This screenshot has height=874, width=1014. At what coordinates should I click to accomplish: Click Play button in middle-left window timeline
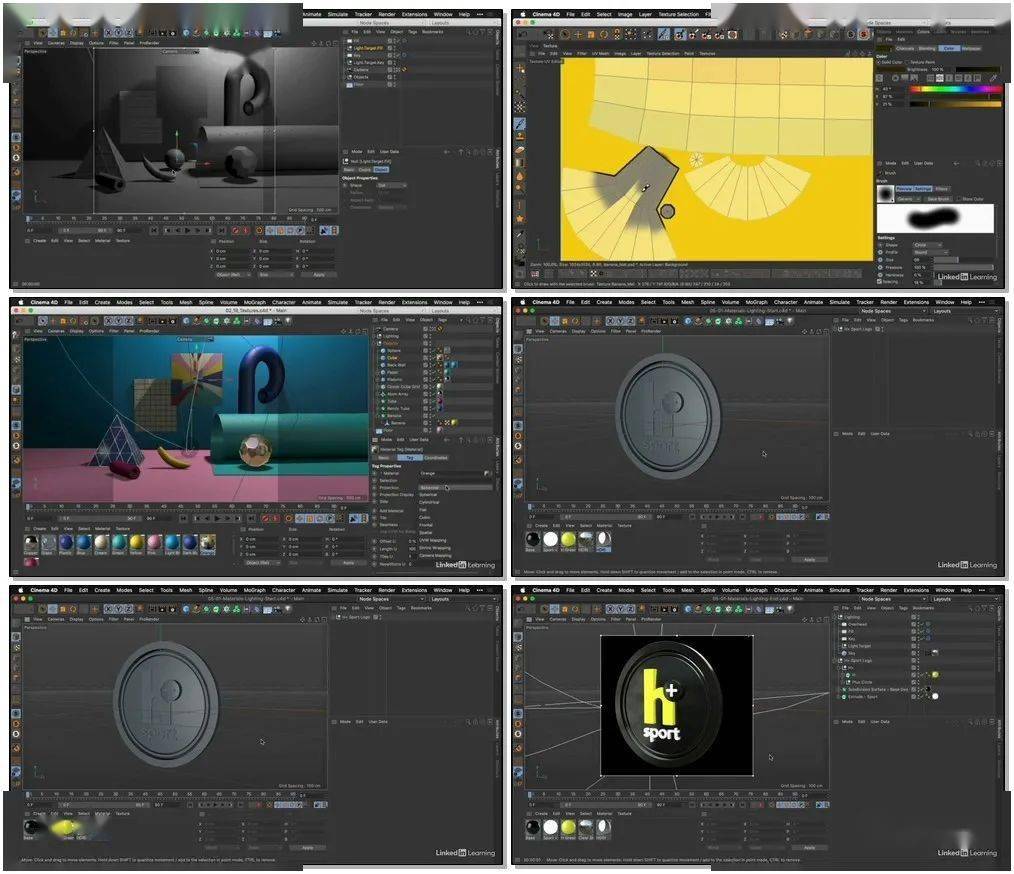(218, 518)
